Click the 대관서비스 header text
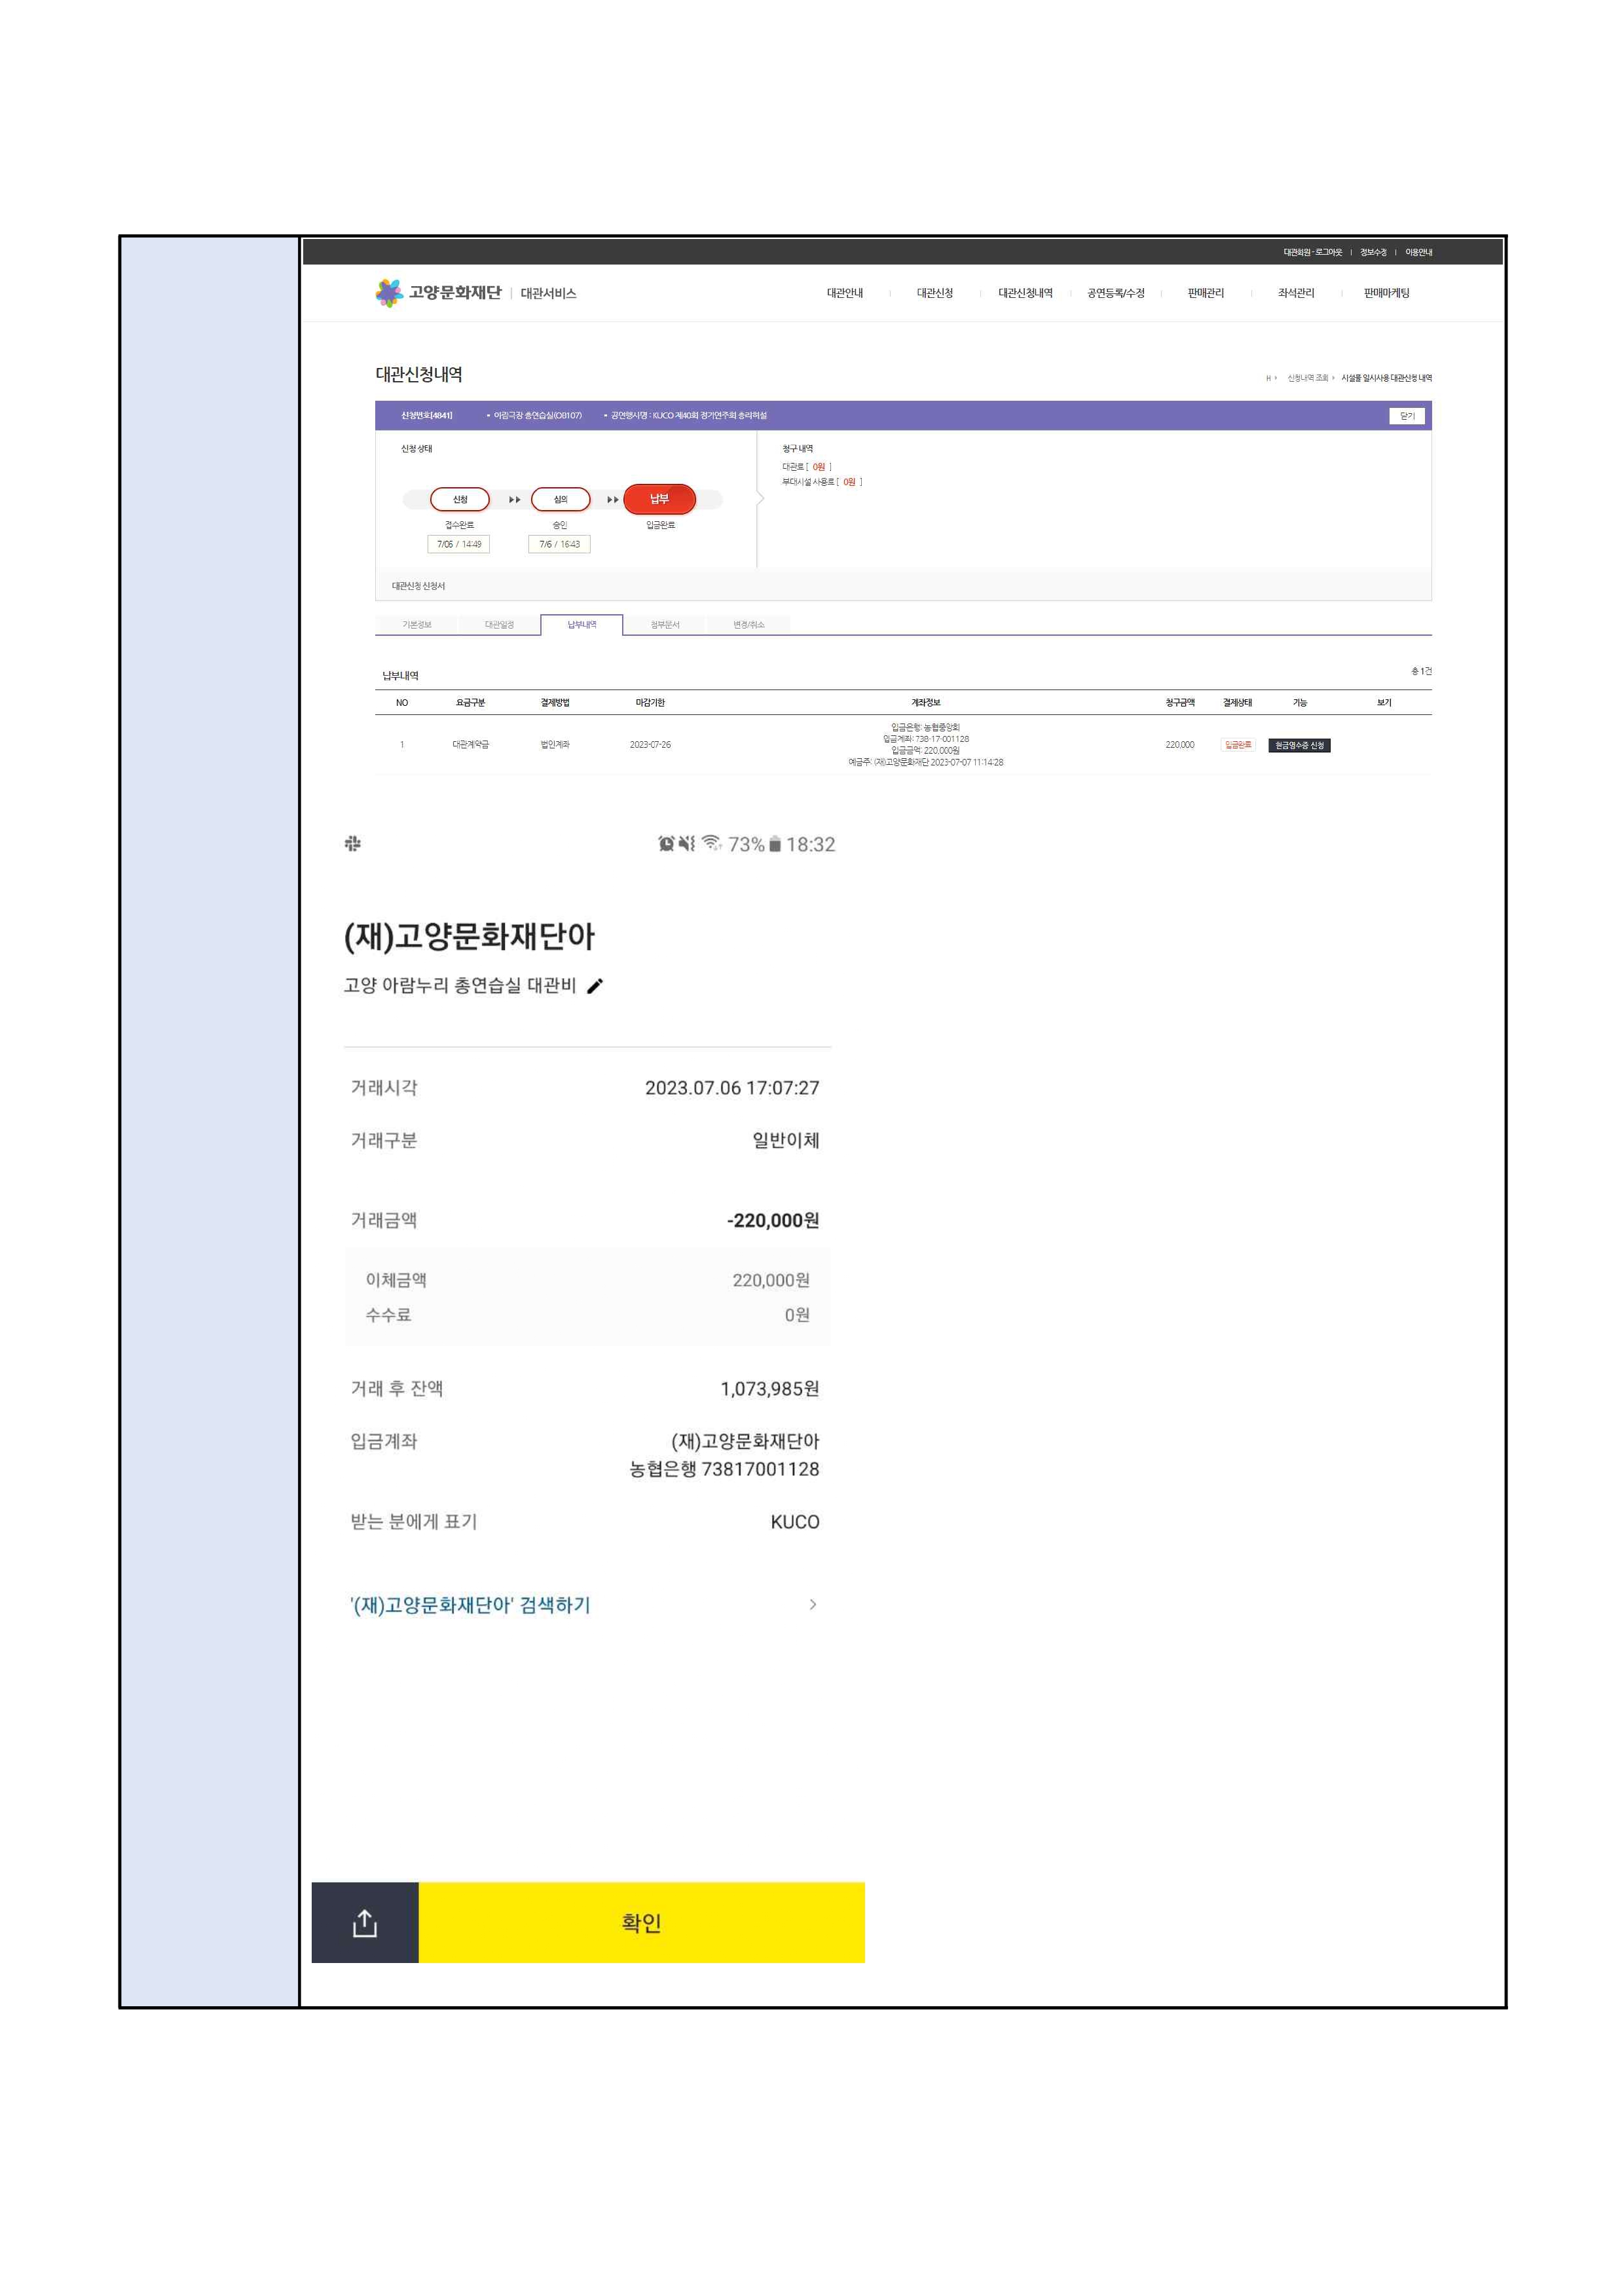The width and height of the screenshot is (1624, 2295). [x=548, y=293]
